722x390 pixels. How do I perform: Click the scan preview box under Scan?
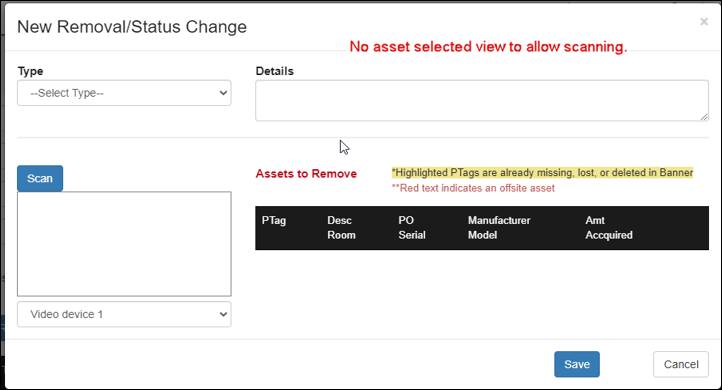tap(124, 244)
